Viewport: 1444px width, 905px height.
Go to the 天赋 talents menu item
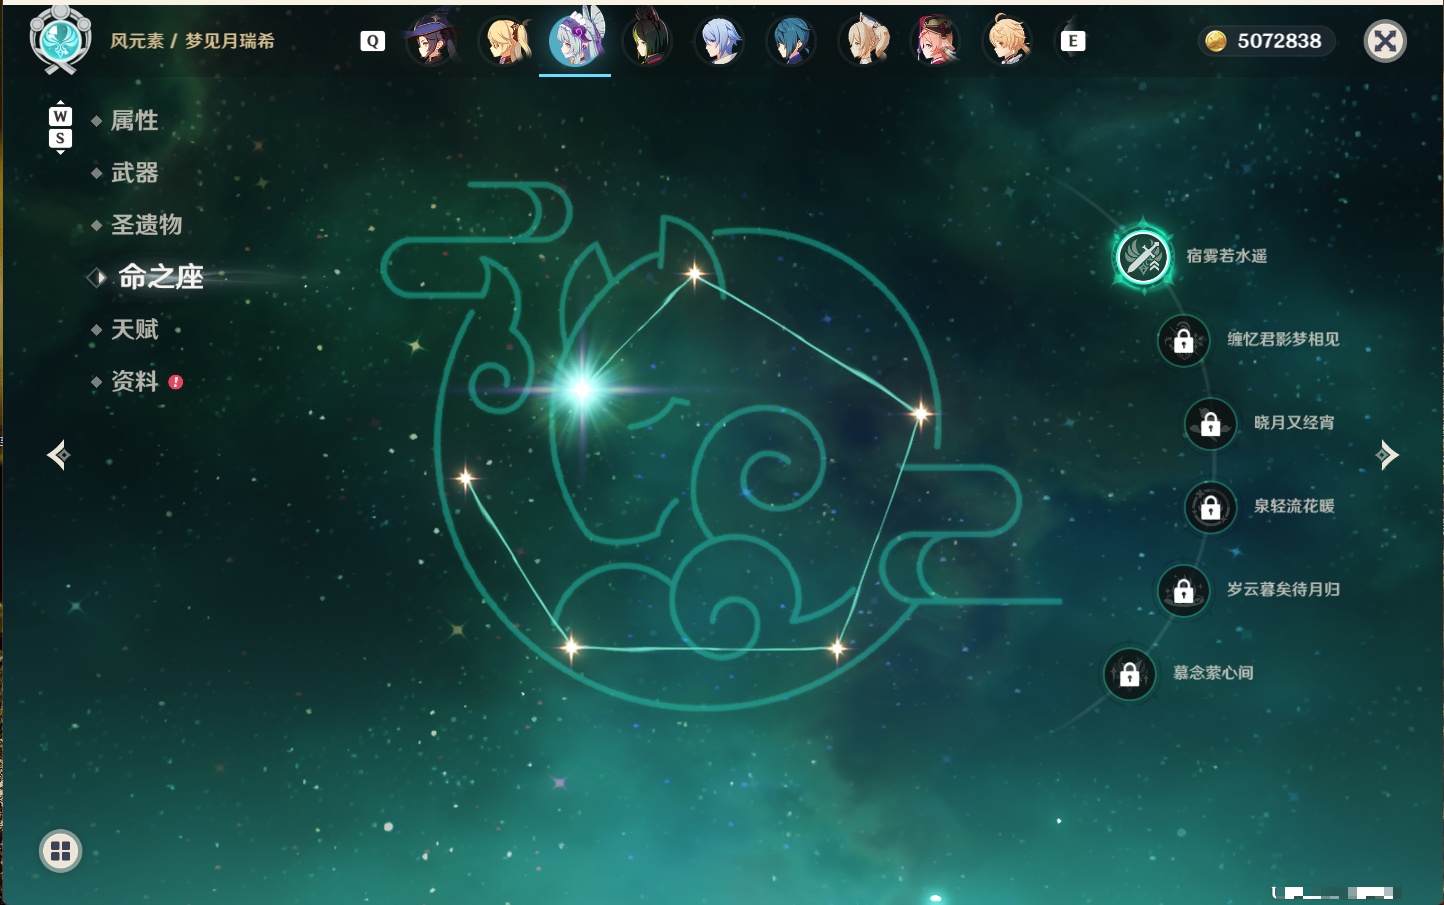134,329
